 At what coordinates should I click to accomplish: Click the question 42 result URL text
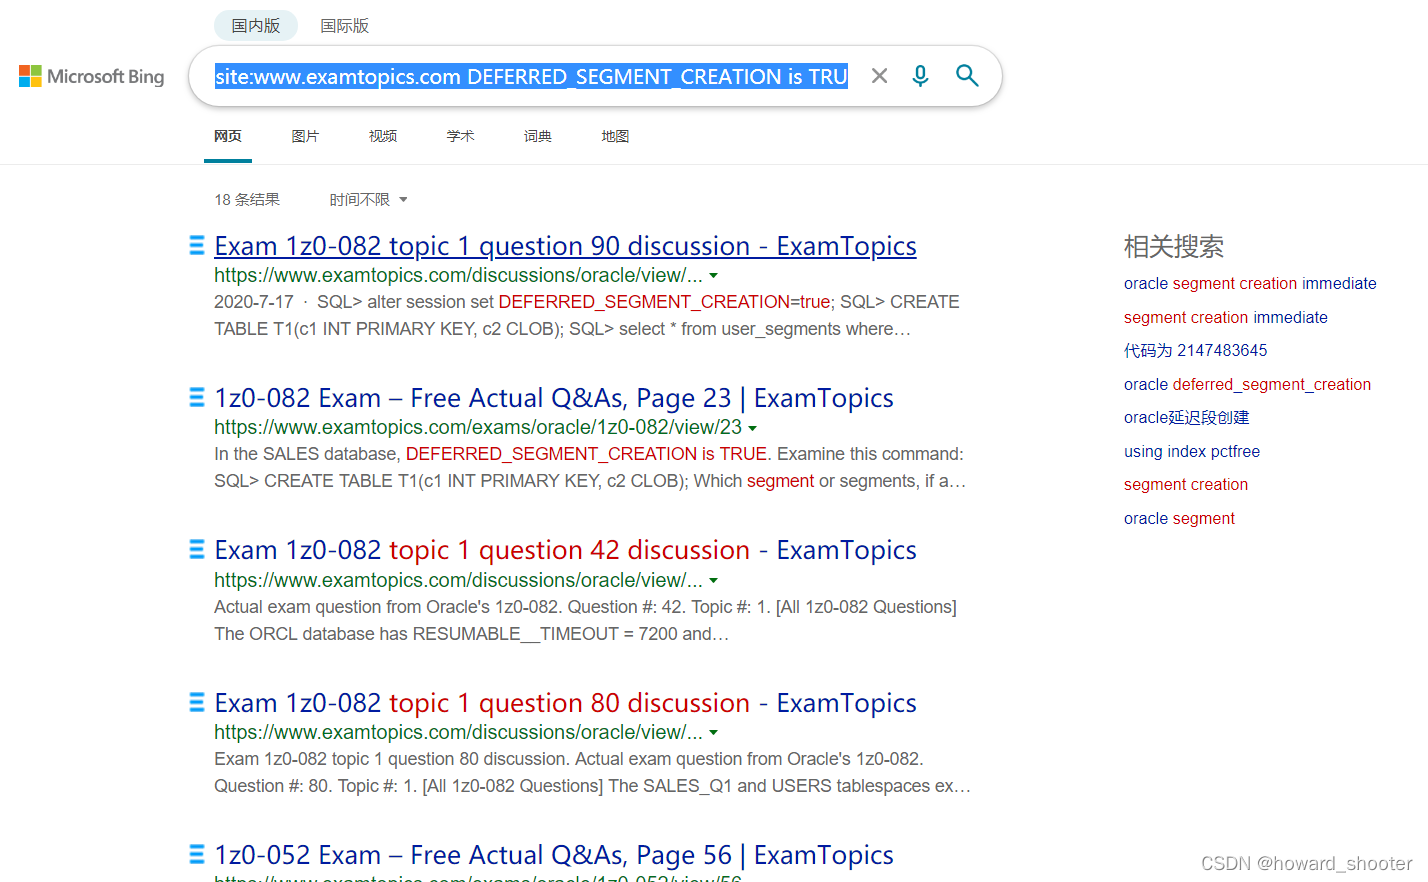click(458, 580)
